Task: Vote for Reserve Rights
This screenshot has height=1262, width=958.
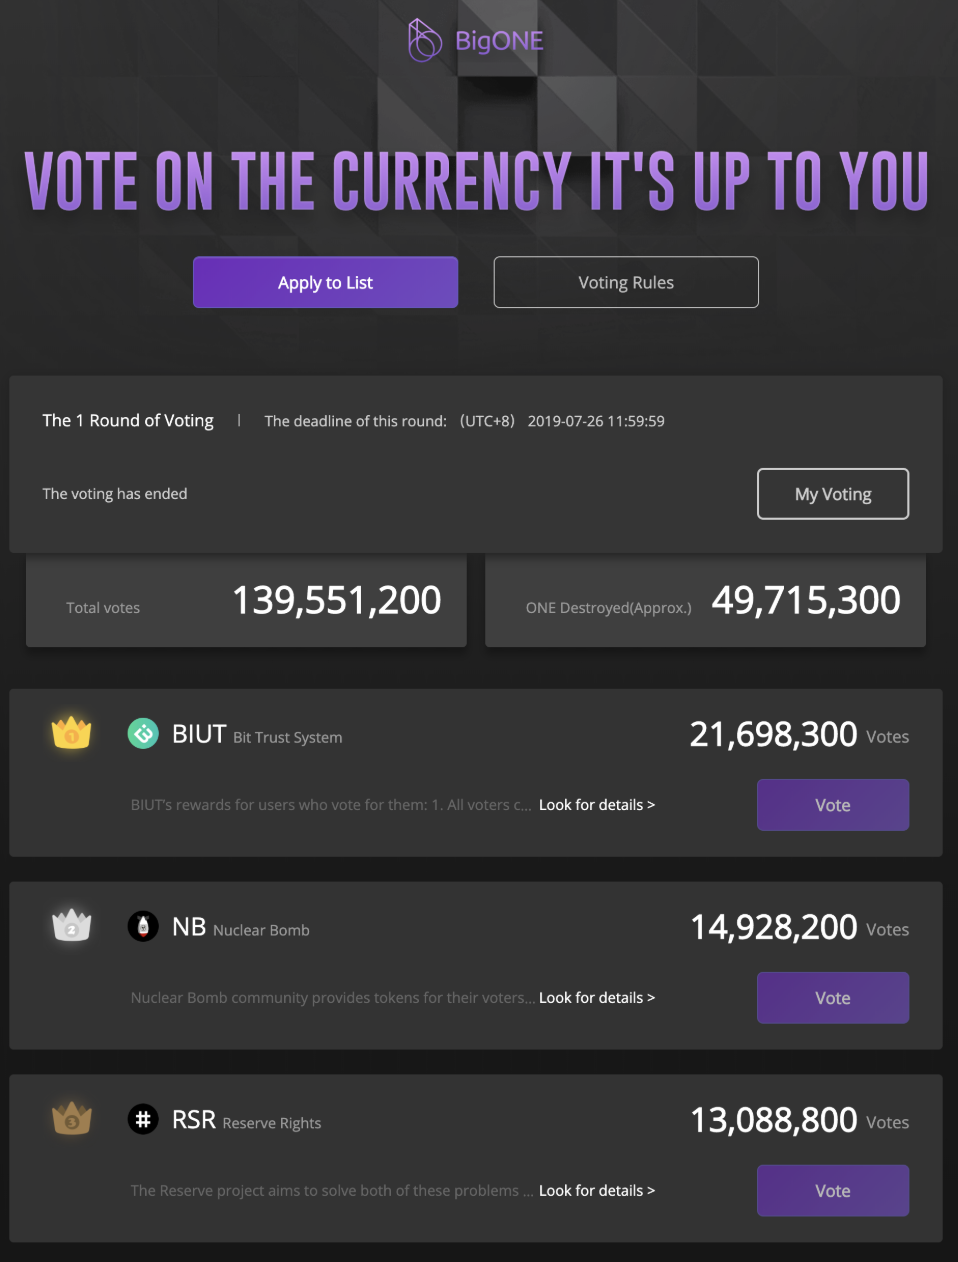Action: (x=833, y=1191)
